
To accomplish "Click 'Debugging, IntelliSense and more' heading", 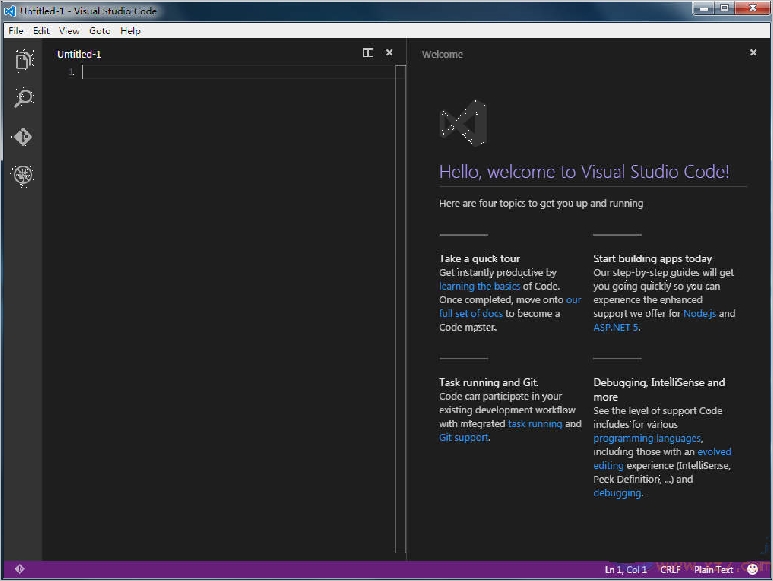I will tap(659, 389).
